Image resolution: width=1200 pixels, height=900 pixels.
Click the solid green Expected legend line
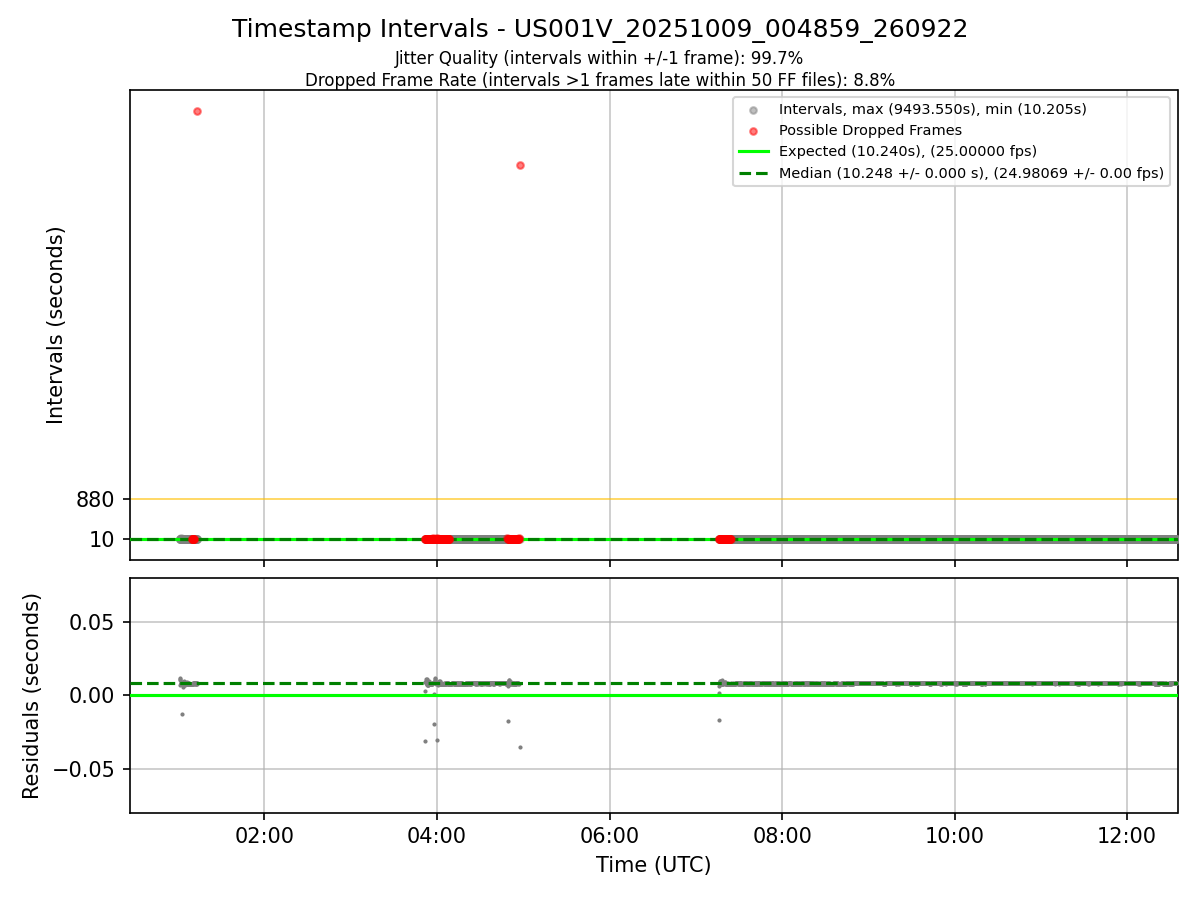point(754,152)
